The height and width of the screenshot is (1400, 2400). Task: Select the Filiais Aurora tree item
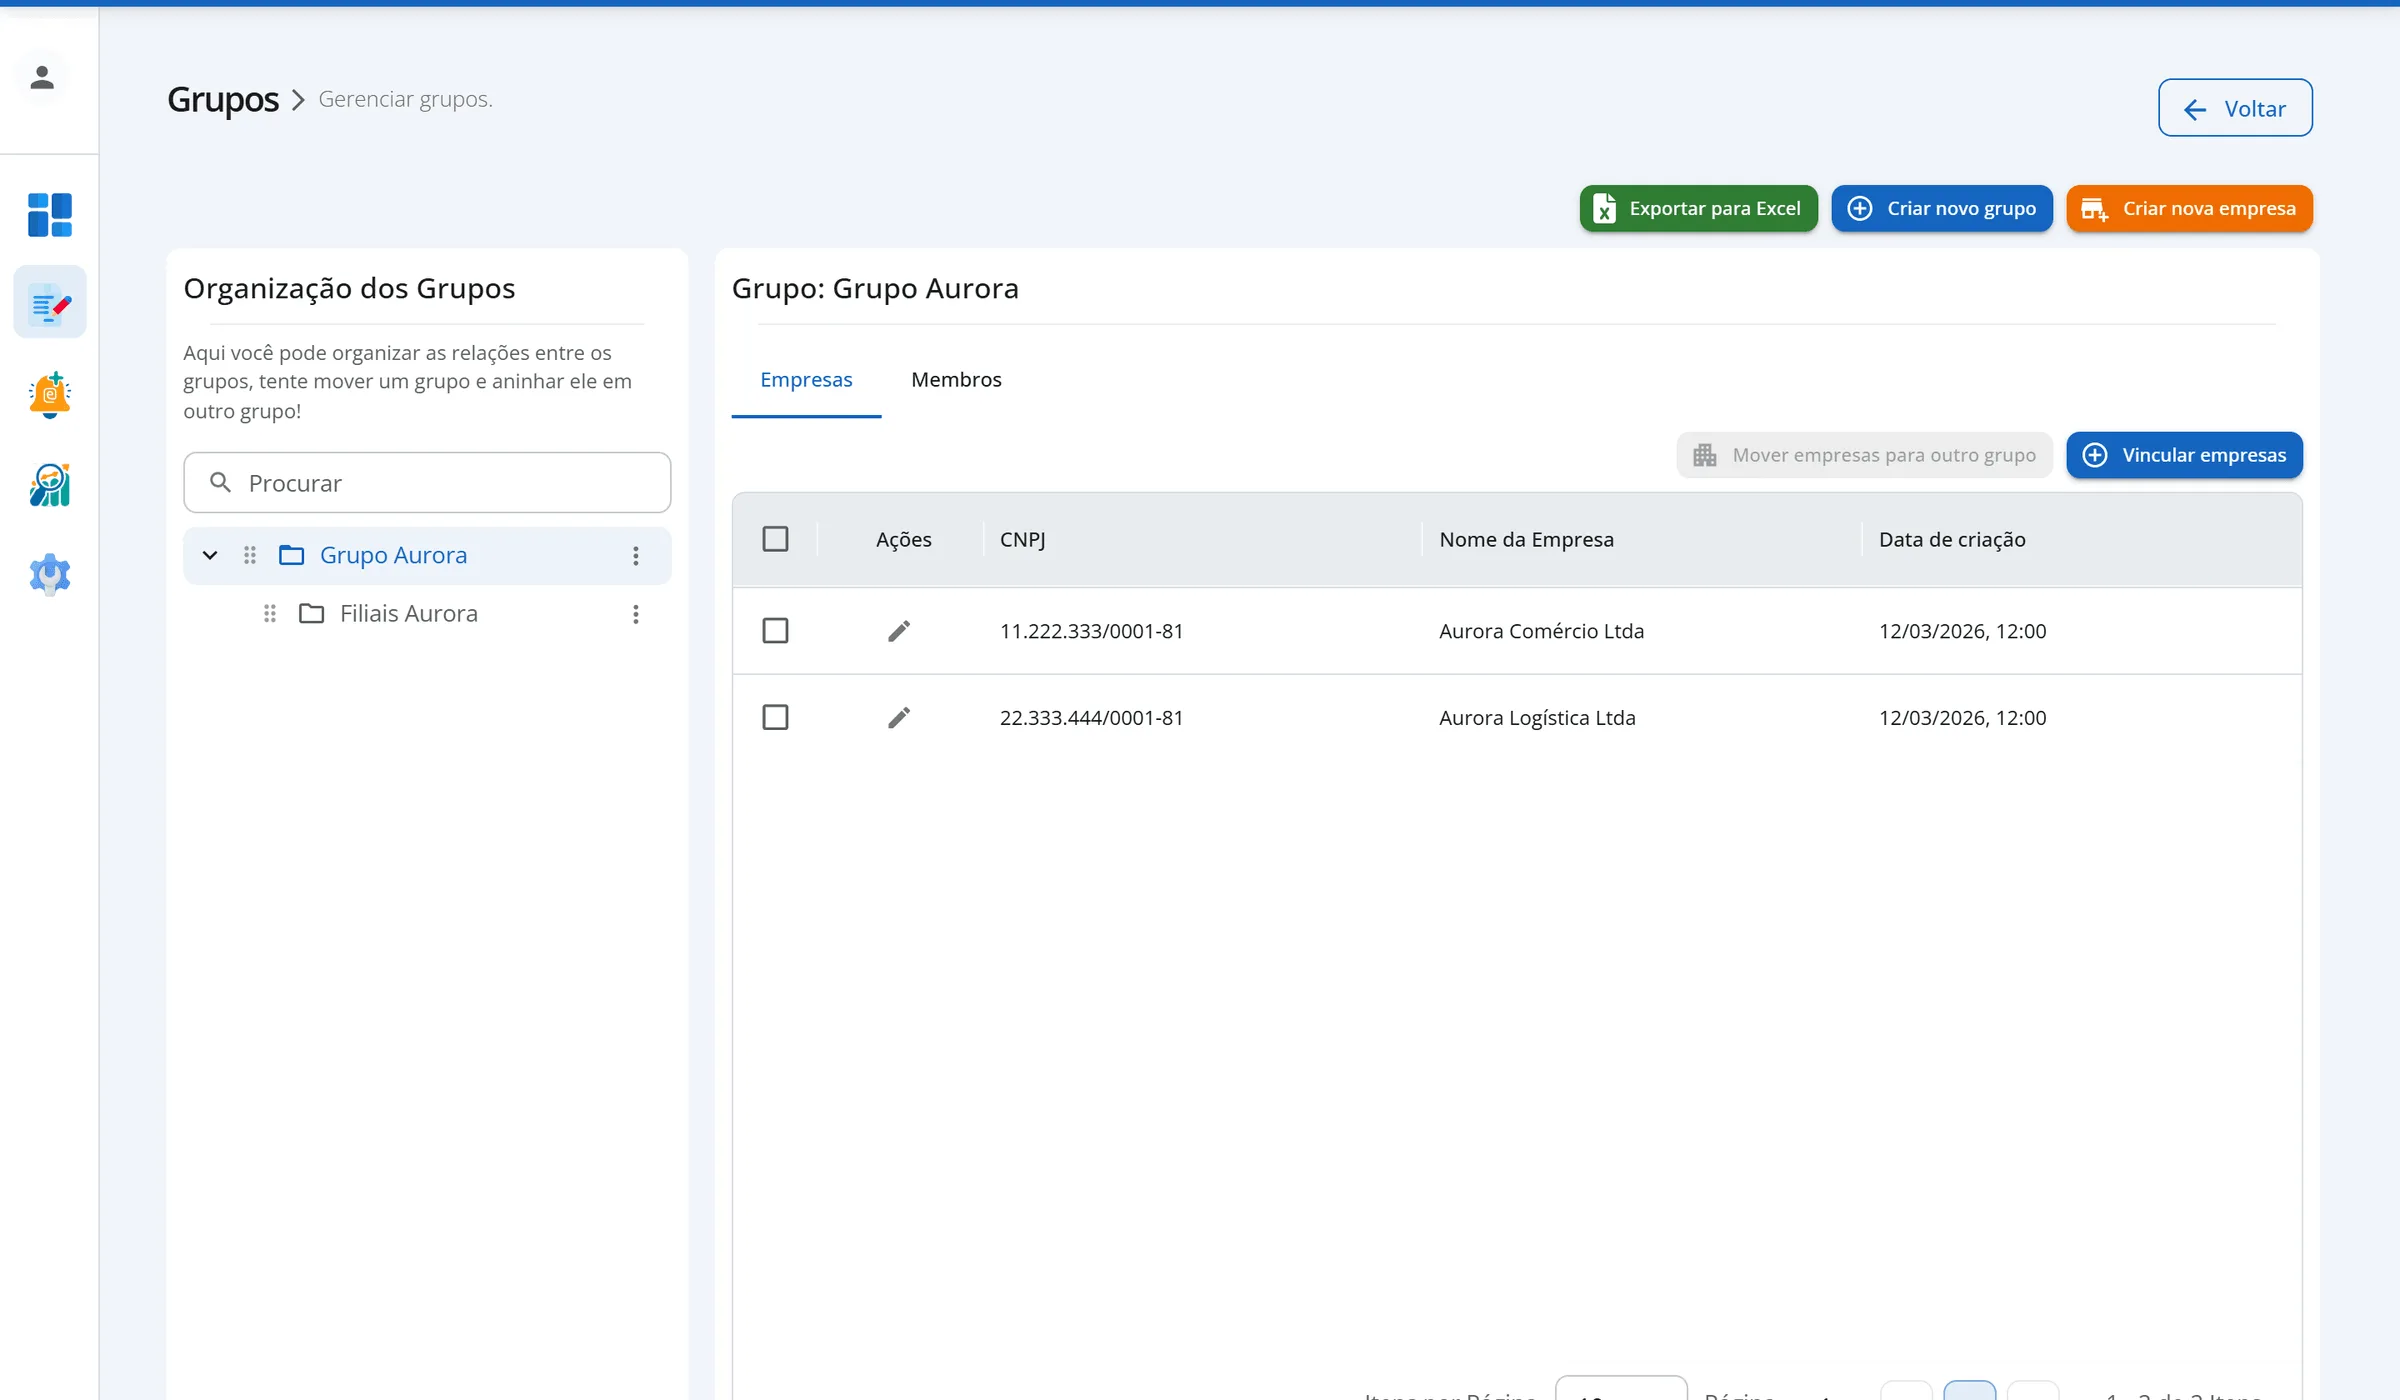427,614
